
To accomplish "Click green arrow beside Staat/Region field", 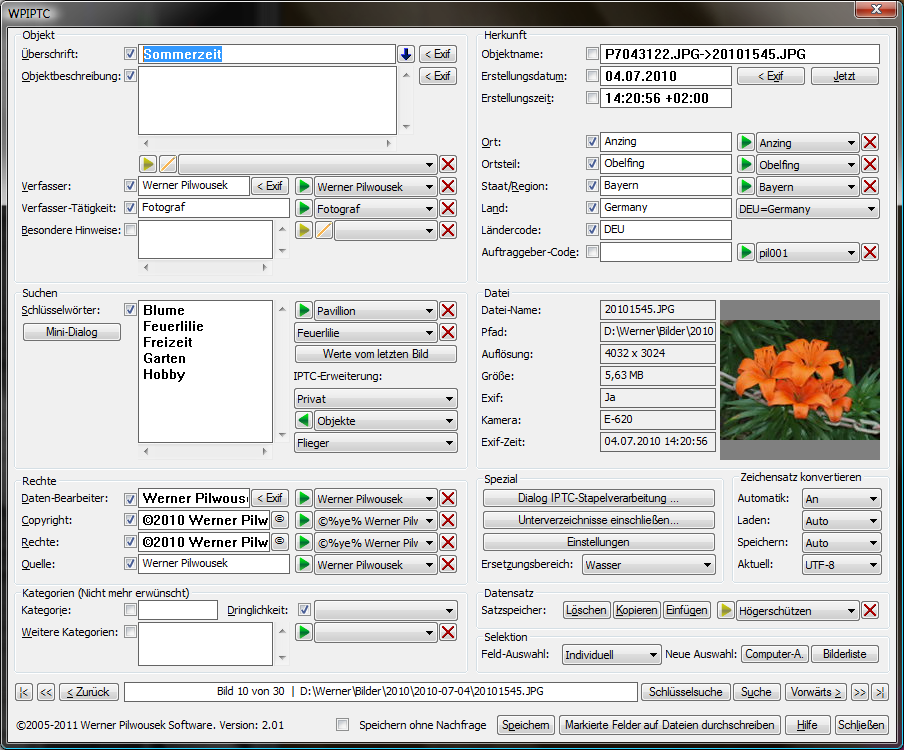I will (746, 187).
